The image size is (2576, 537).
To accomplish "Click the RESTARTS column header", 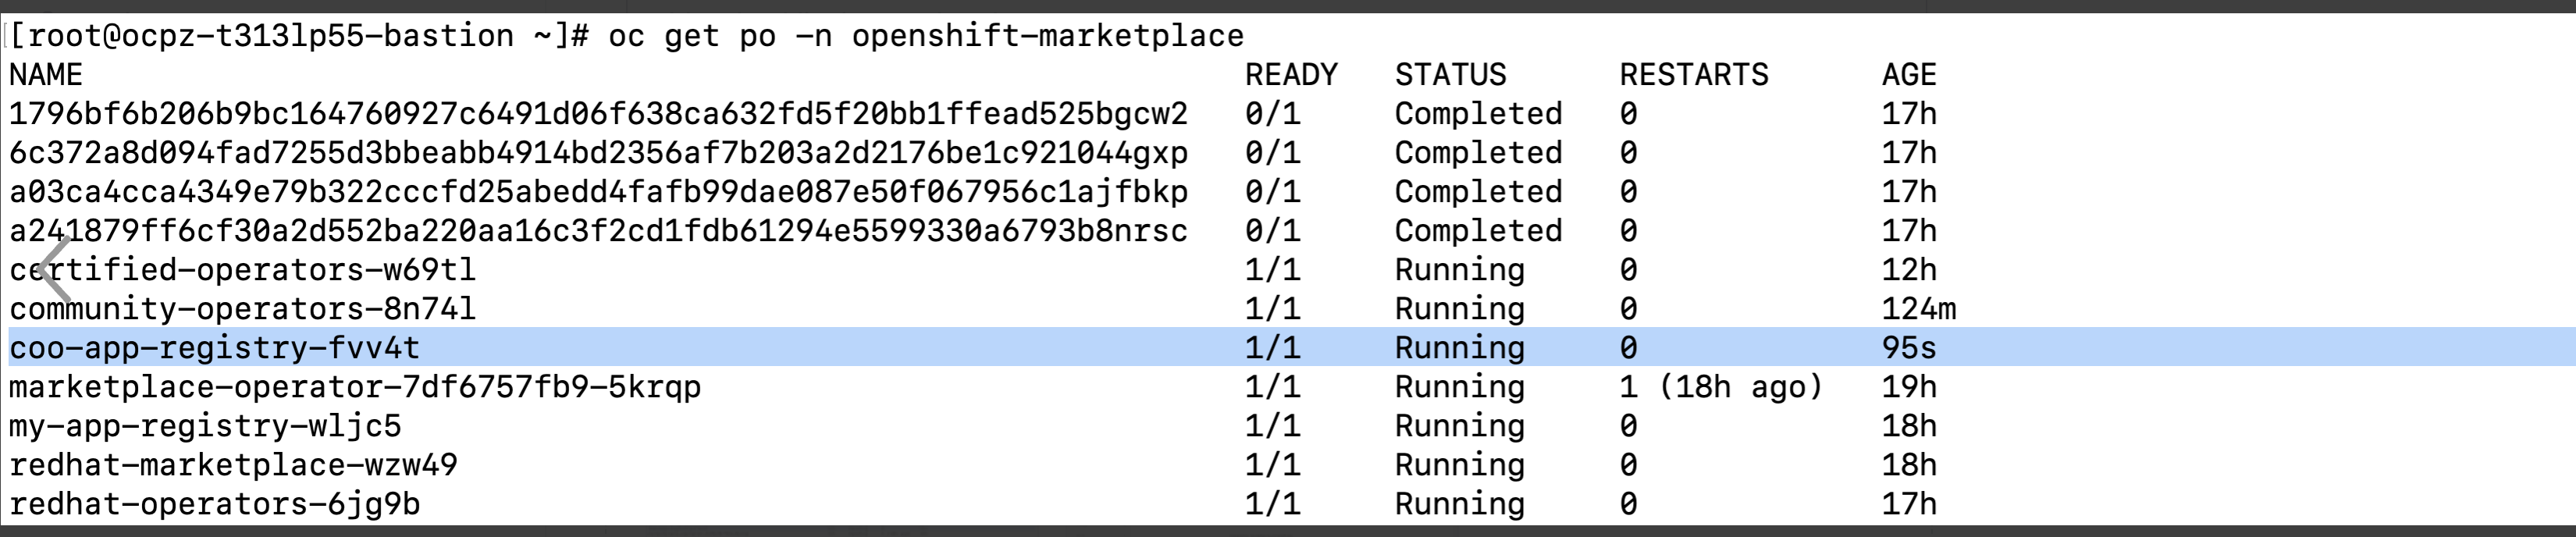I will [1694, 75].
